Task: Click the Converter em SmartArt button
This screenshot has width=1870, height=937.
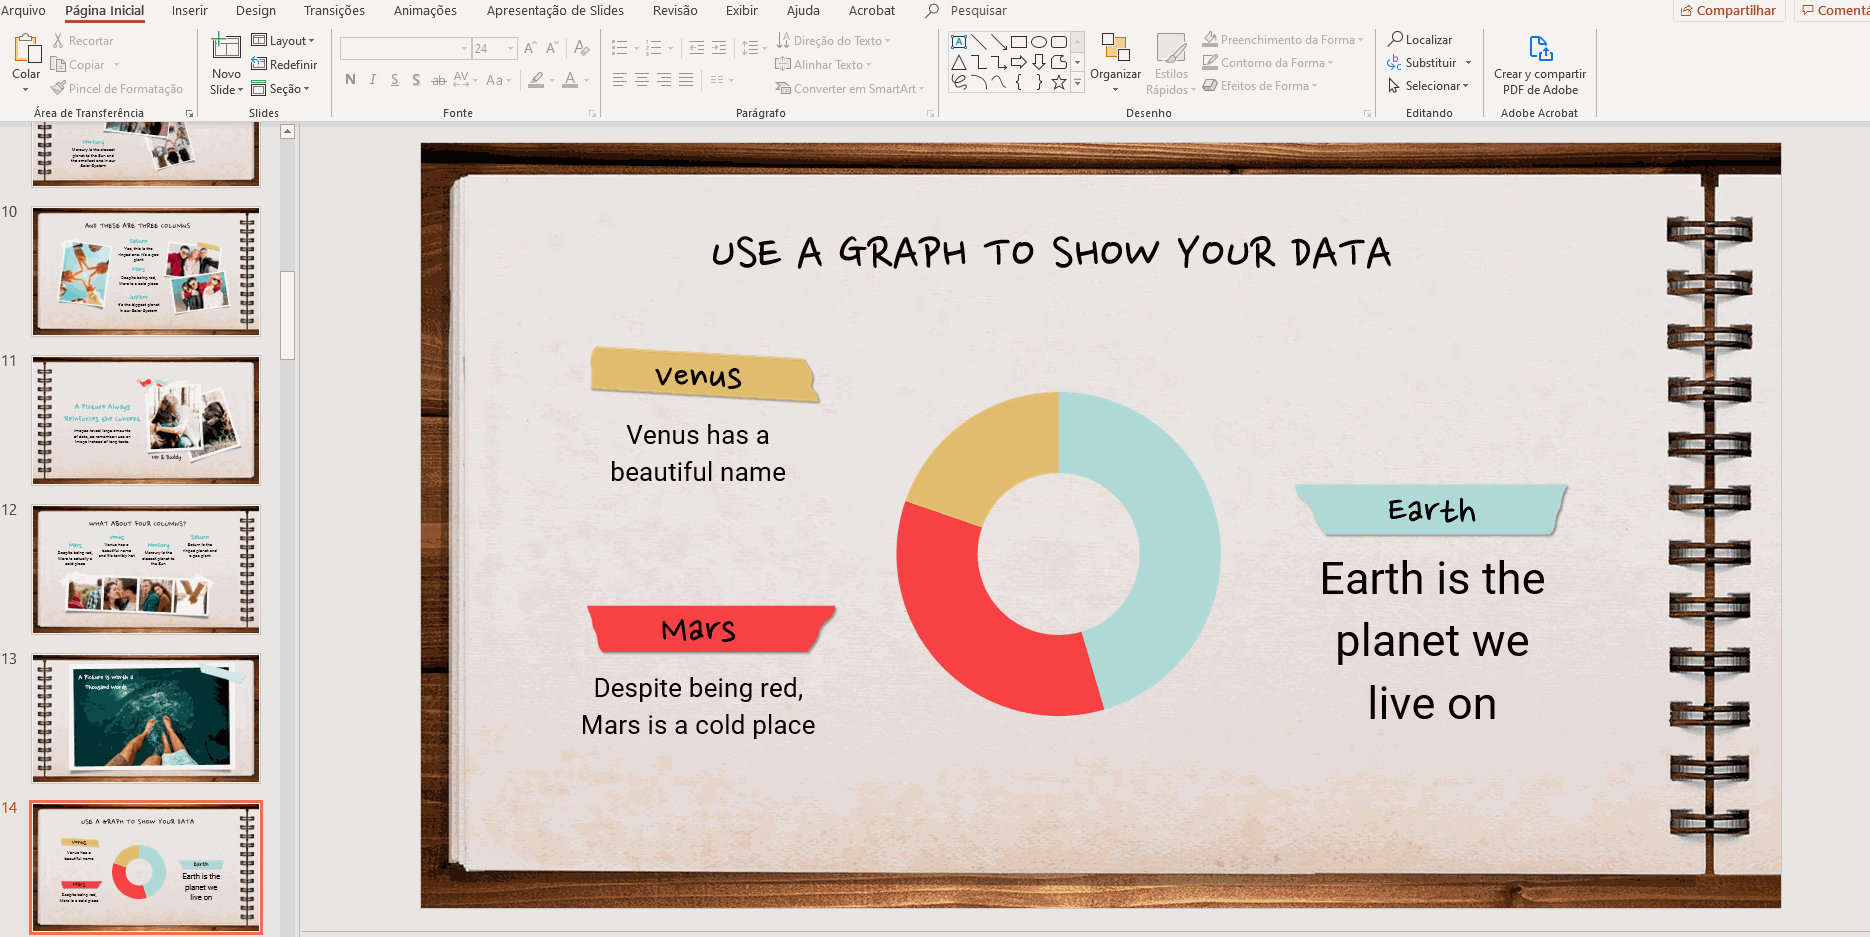Action: (x=849, y=89)
